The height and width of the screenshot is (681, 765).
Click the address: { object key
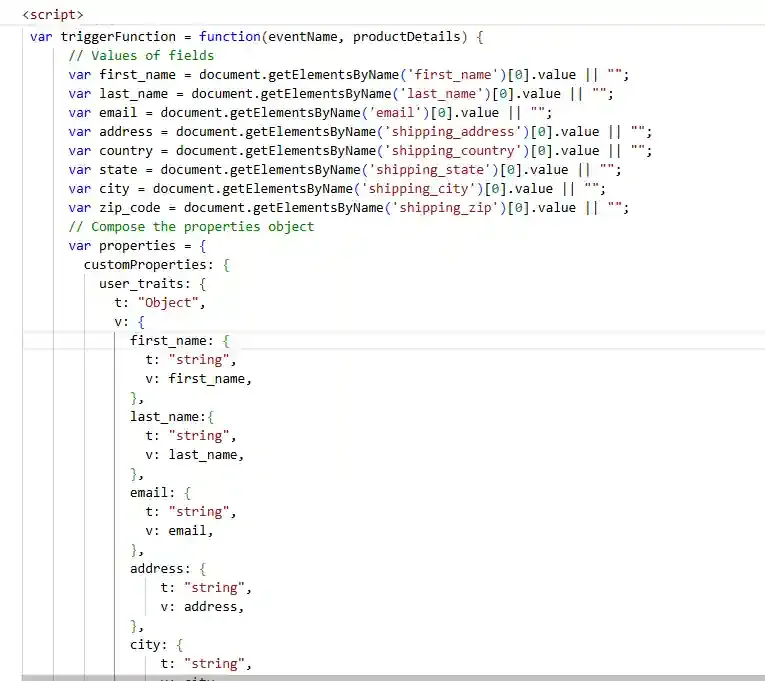tap(168, 569)
